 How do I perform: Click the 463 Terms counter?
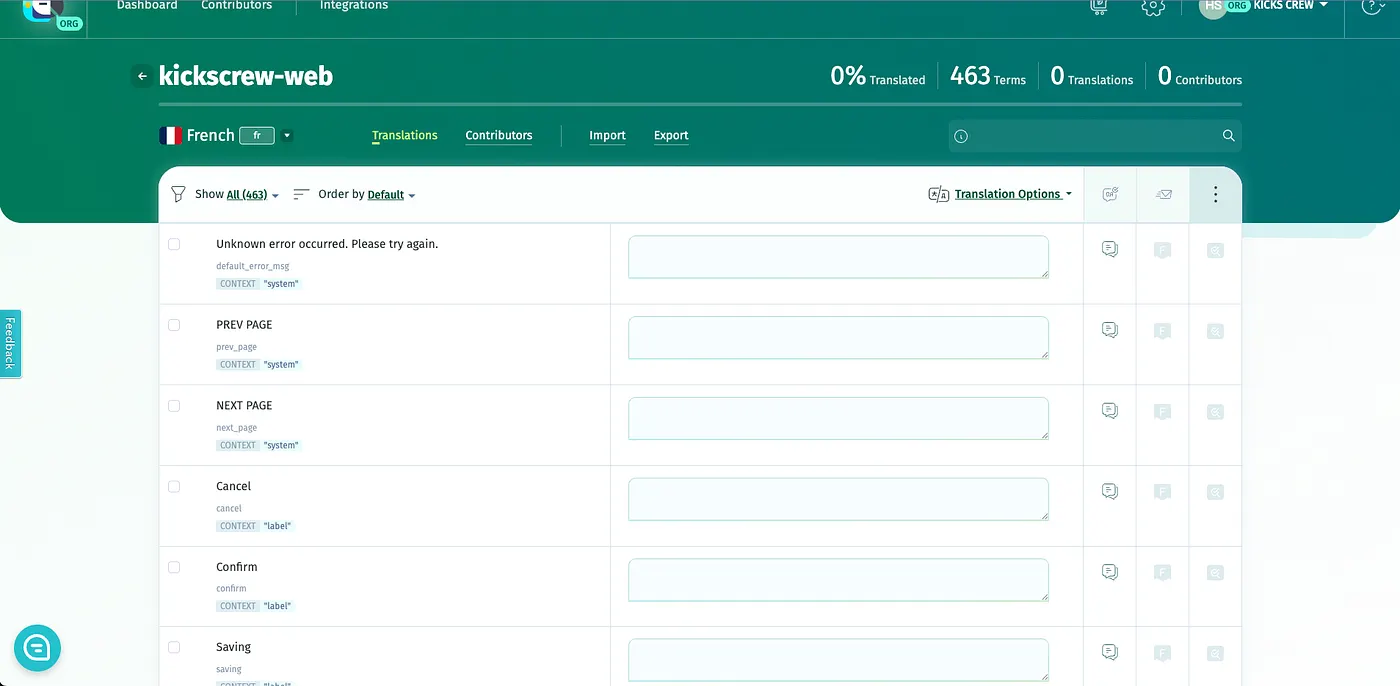tap(988, 76)
